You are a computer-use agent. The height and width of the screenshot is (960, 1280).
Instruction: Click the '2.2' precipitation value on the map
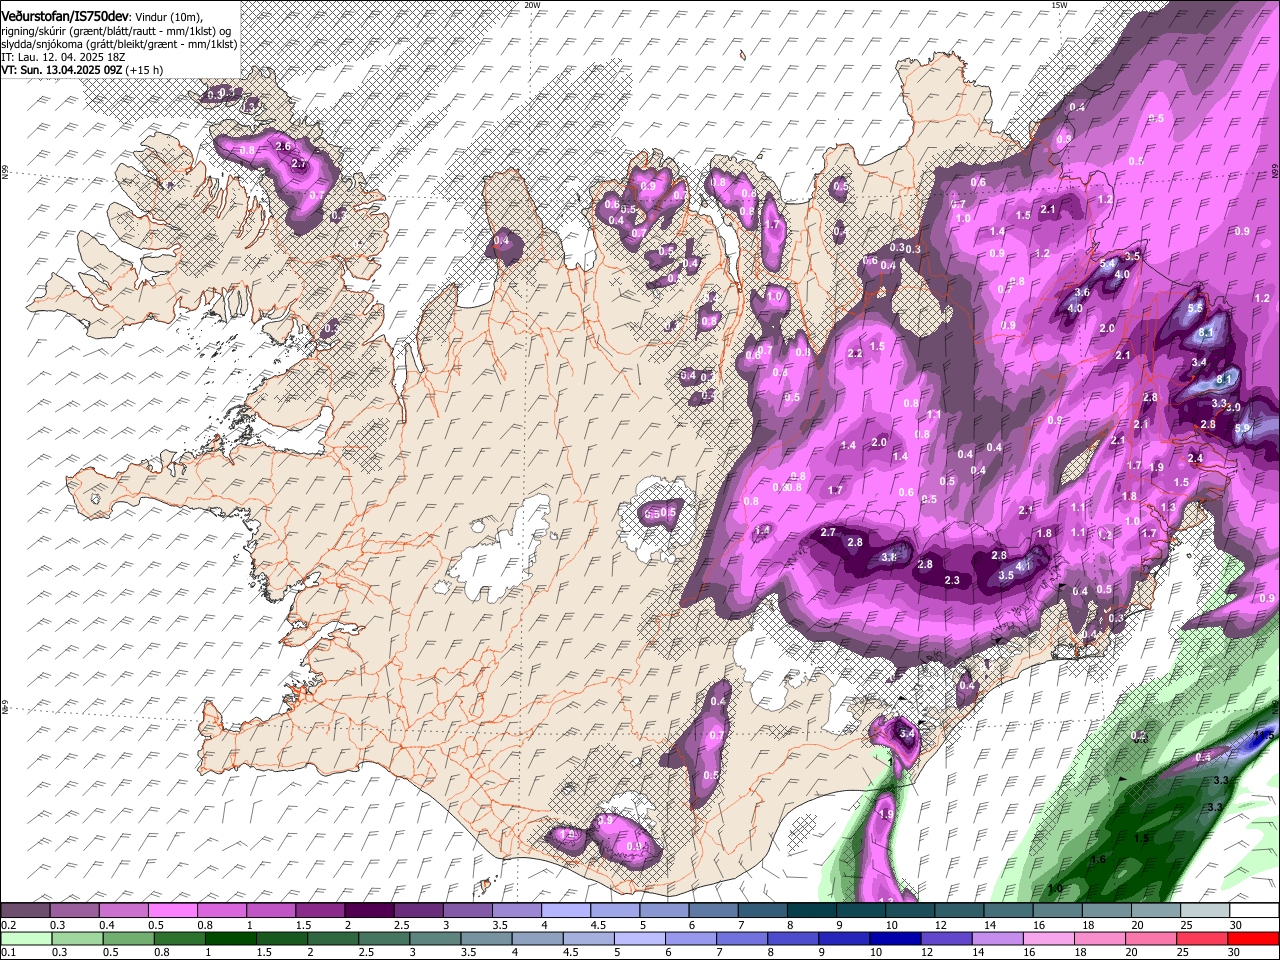point(855,354)
